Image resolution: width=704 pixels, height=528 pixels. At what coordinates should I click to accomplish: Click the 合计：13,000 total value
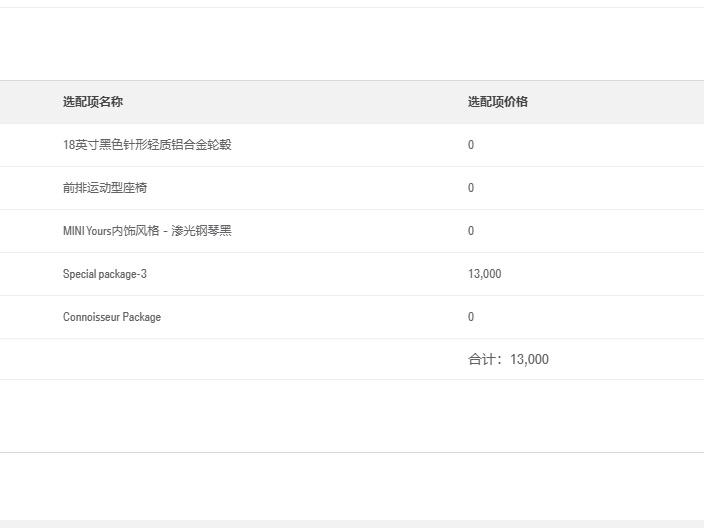pyautogui.click(x=508, y=359)
